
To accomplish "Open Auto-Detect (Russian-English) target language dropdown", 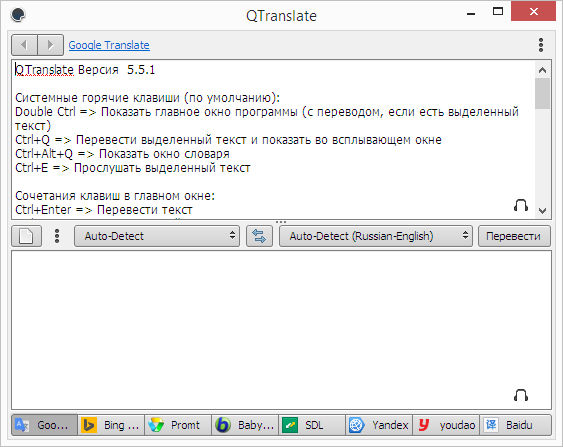I will coord(376,236).
